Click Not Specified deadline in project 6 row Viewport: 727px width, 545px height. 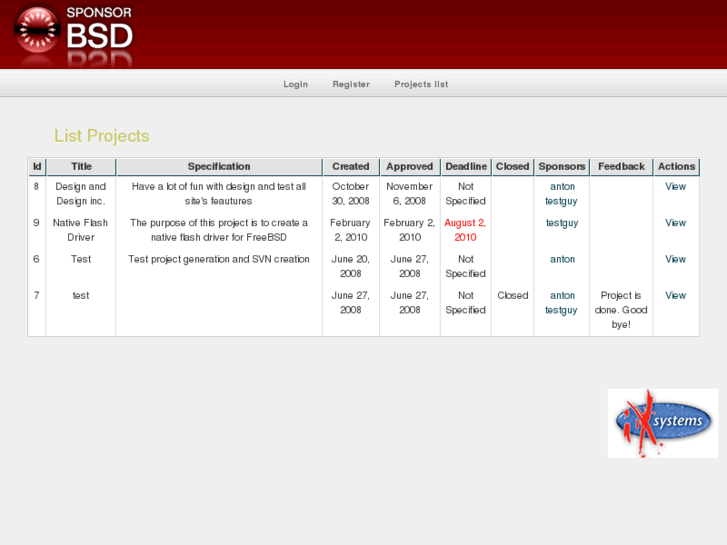point(466,266)
